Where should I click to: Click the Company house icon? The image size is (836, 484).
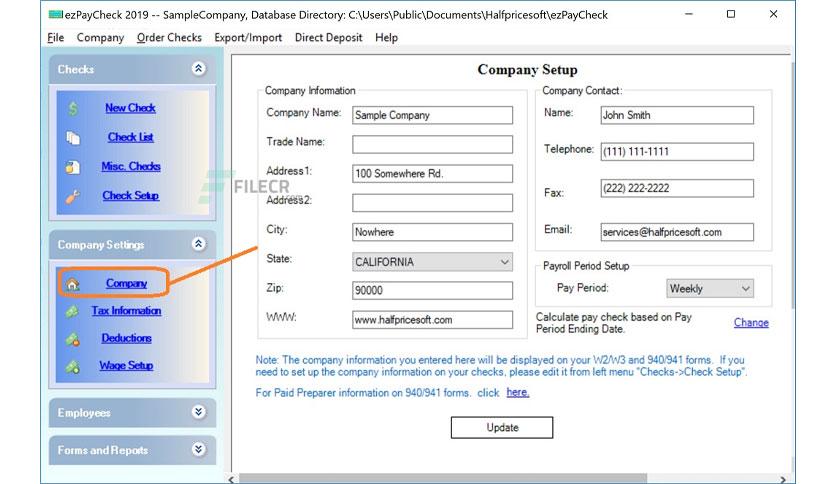coord(73,284)
